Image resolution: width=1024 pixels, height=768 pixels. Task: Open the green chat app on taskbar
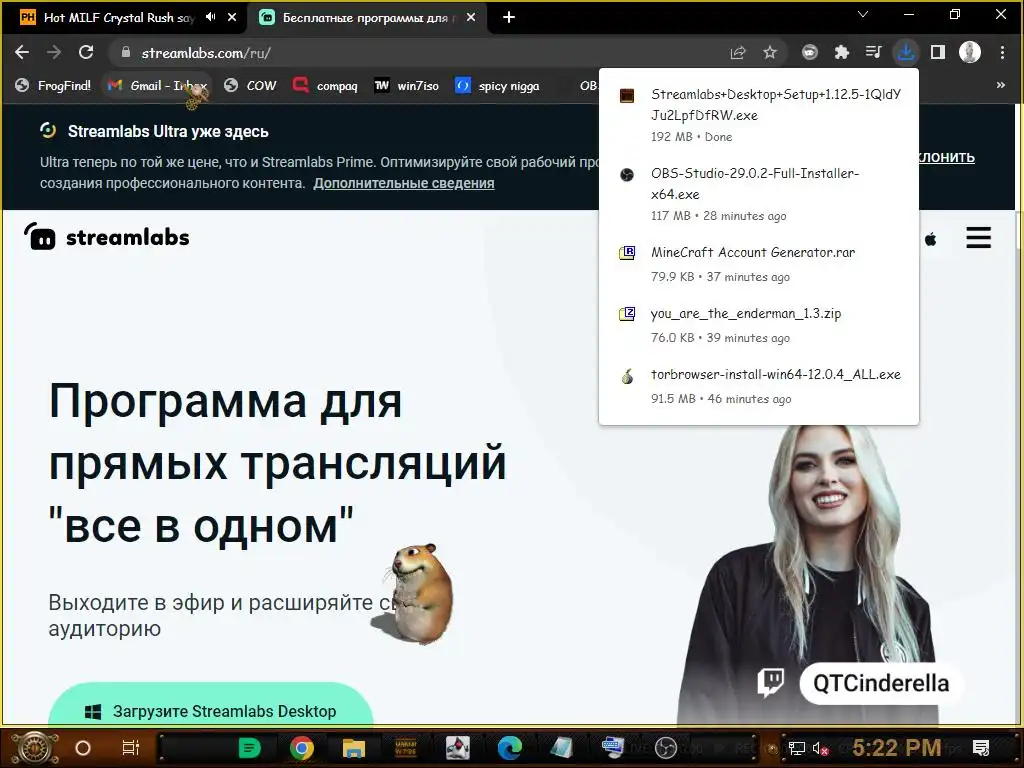coord(249,748)
